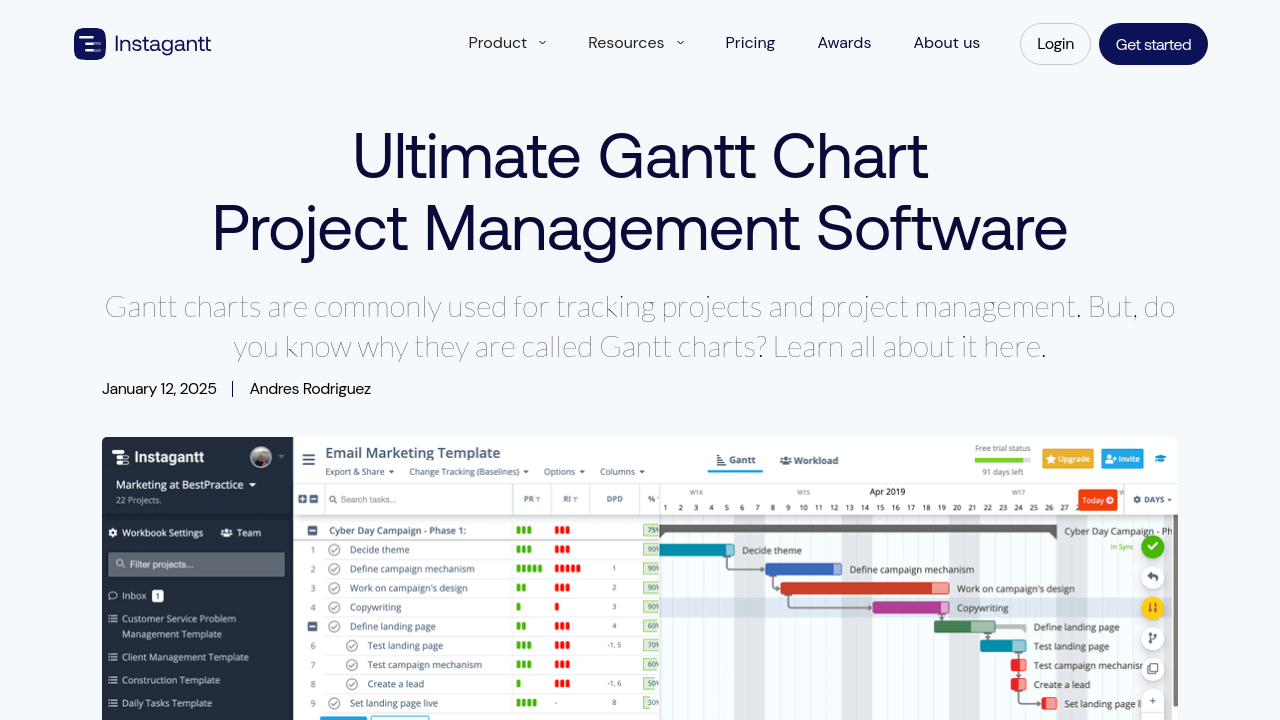
Task: Click the graduation cap help icon
Action: (x=1161, y=459)
